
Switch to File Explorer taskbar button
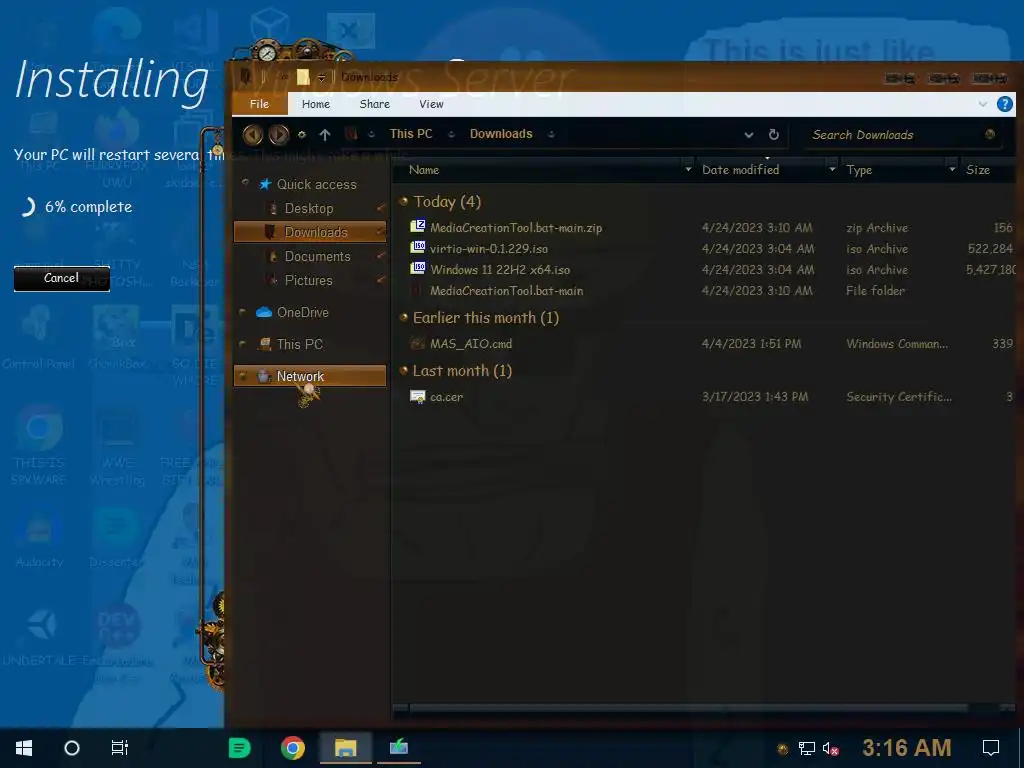[x=345, y=748]
